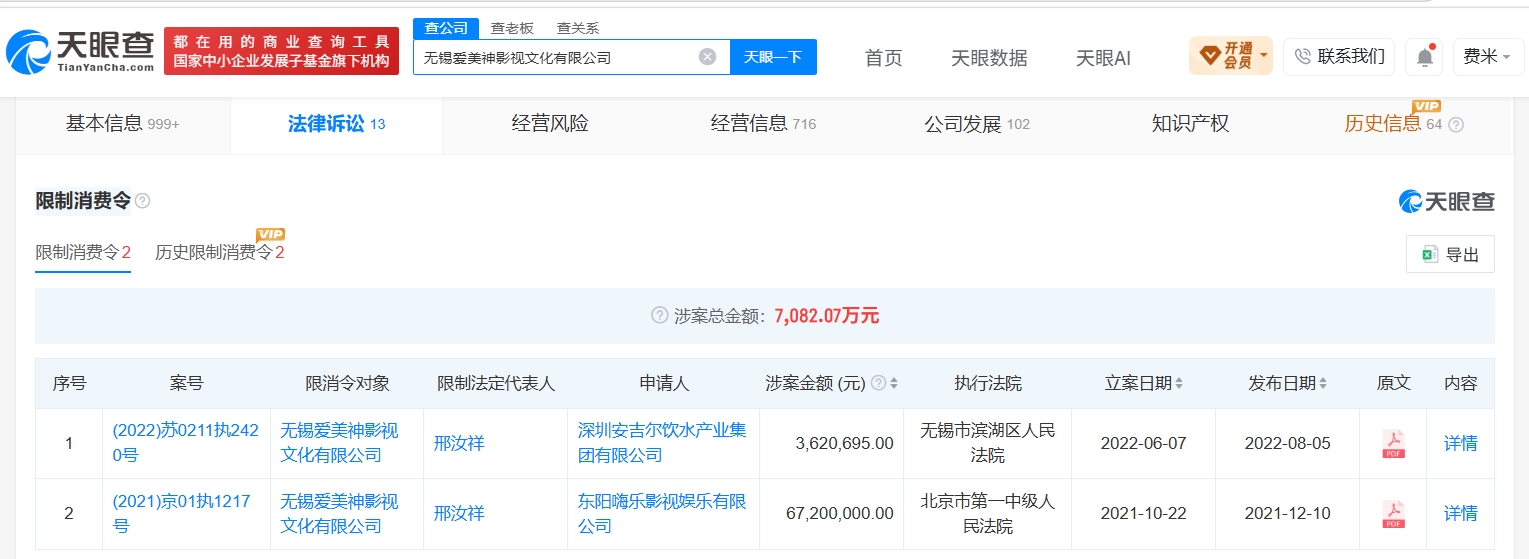
Task: Click amount cell 67,200,000.00
Action: [x=839, y=513]
